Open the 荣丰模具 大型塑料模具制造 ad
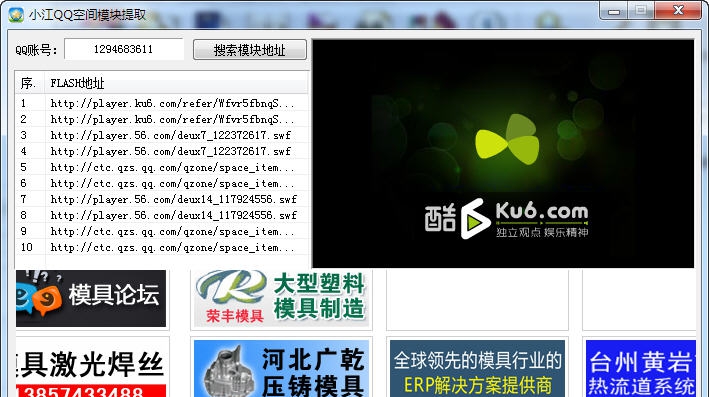Viewport: 709px width, 397px height. [x=281, y=298]
